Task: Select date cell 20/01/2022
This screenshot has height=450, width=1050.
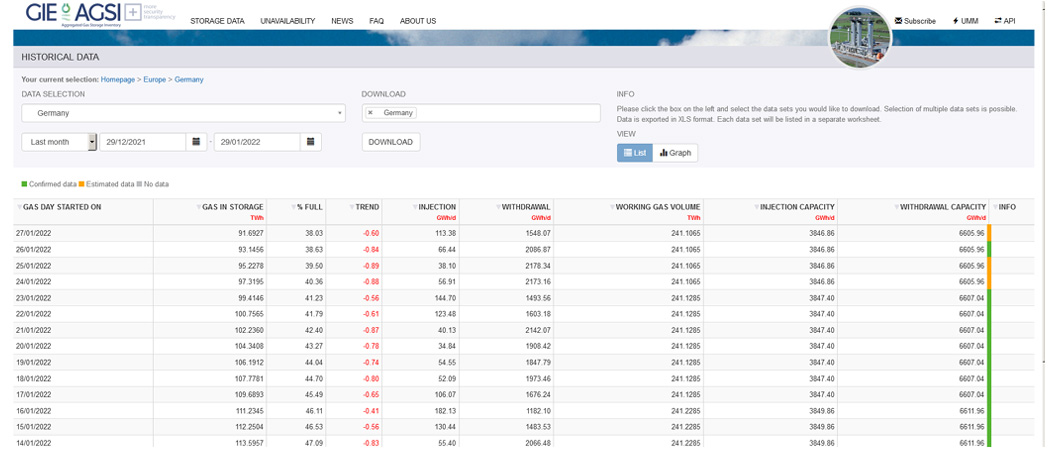Action: click(35, 346)
